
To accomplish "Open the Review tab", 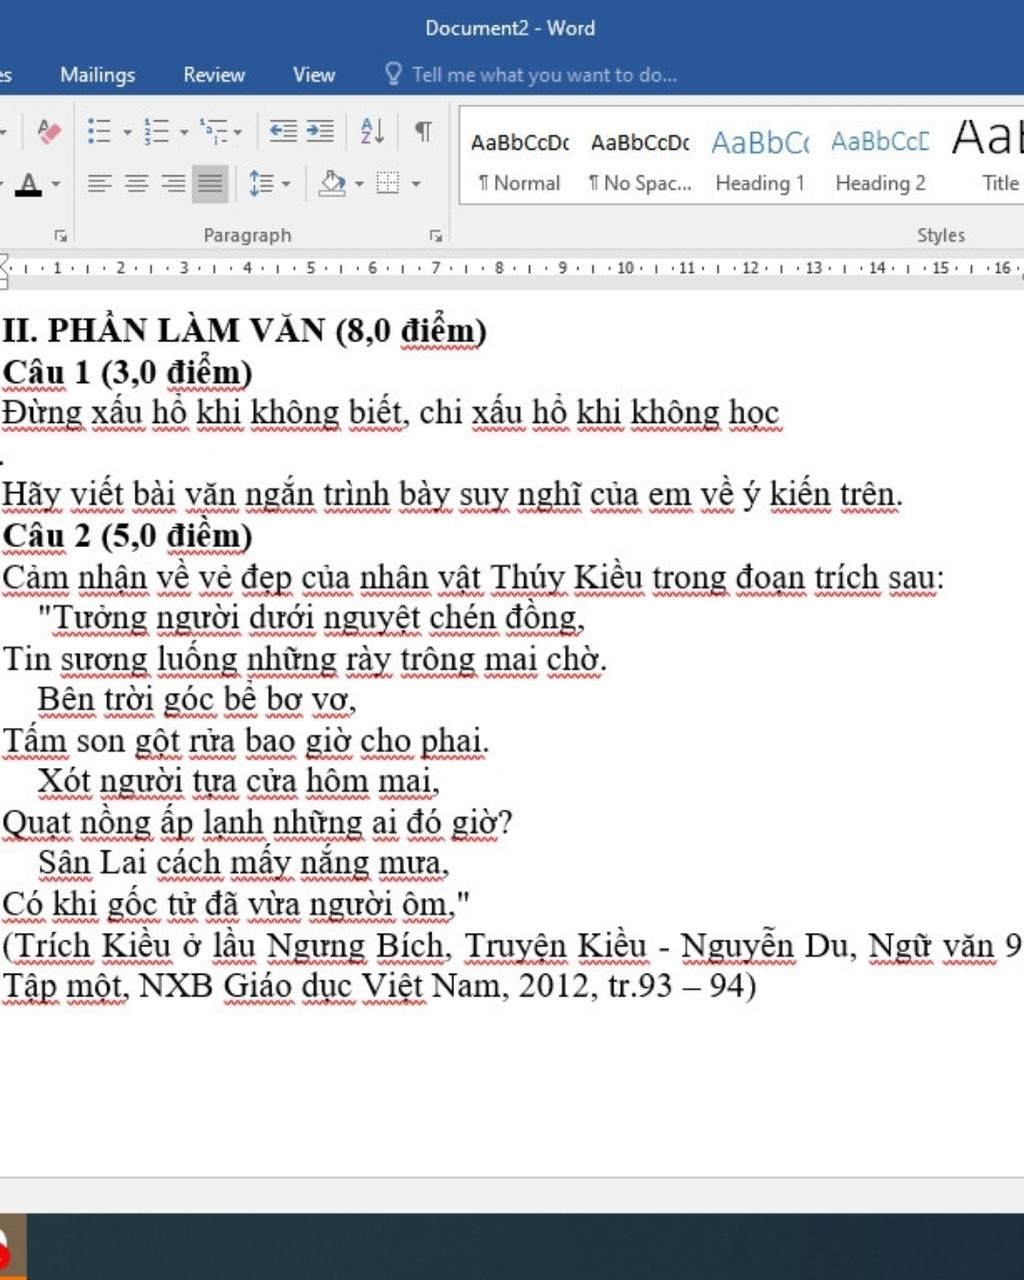I will [x=214, y=75].
